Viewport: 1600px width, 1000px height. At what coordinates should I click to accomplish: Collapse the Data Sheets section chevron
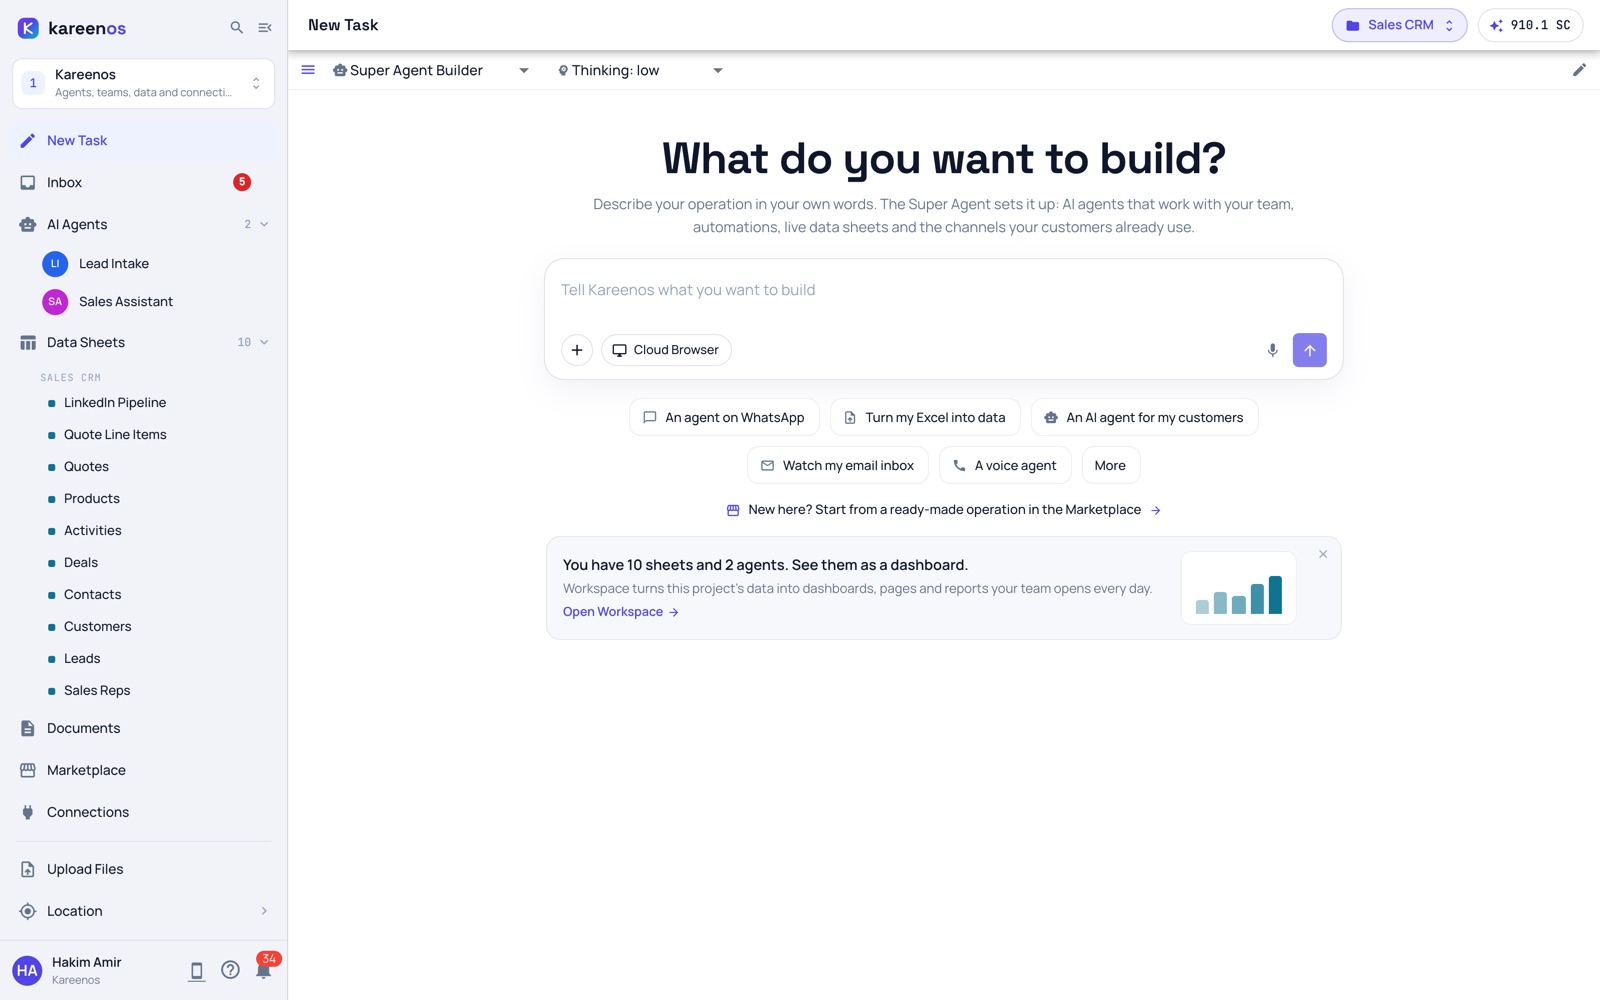click(264, 343)
